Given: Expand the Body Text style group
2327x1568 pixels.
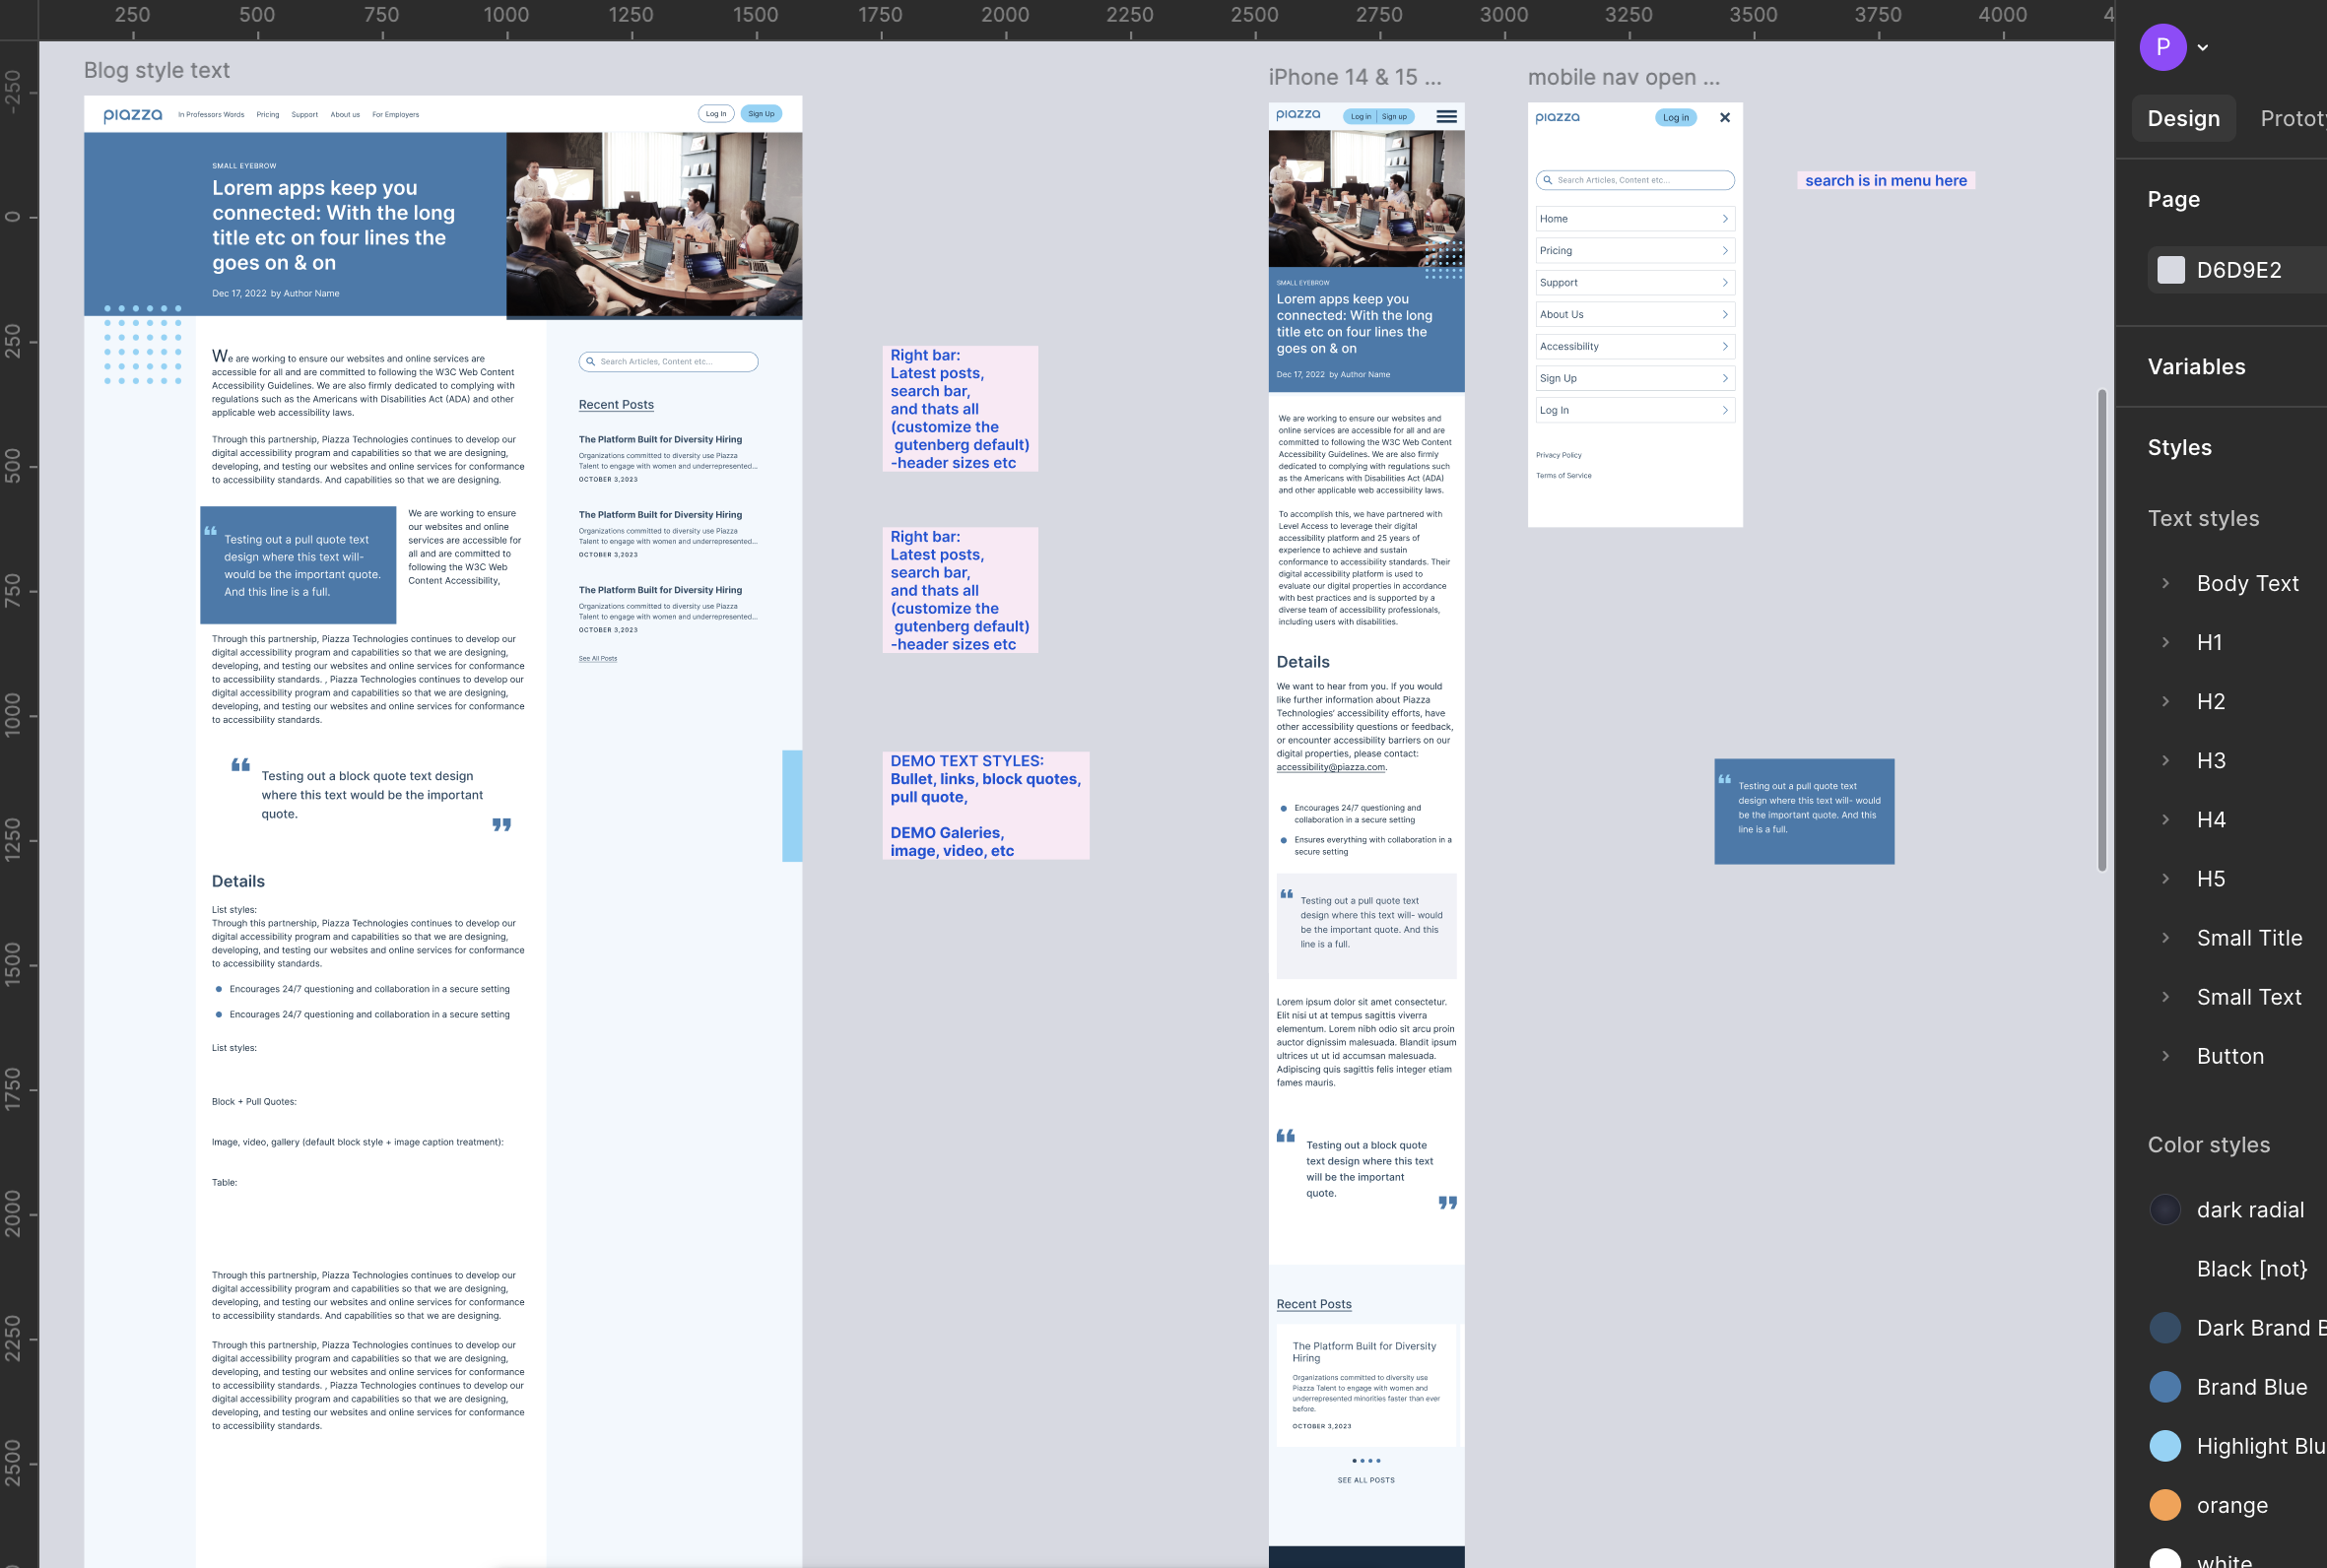Looking at the screenshot, I should (x=2165, y=583).
